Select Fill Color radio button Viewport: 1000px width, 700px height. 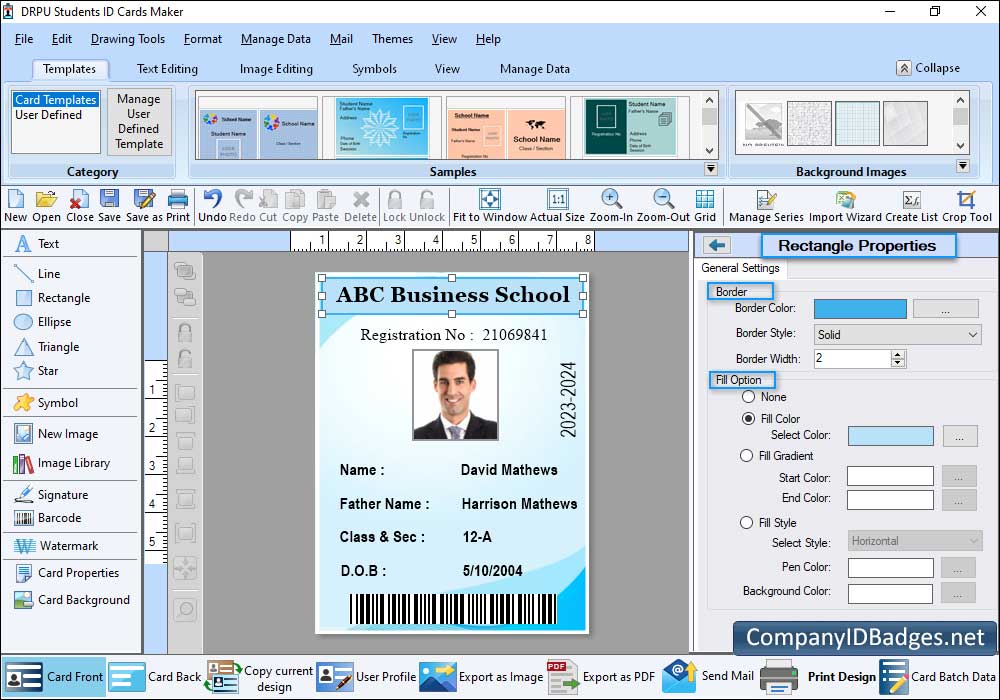(749, 419)
